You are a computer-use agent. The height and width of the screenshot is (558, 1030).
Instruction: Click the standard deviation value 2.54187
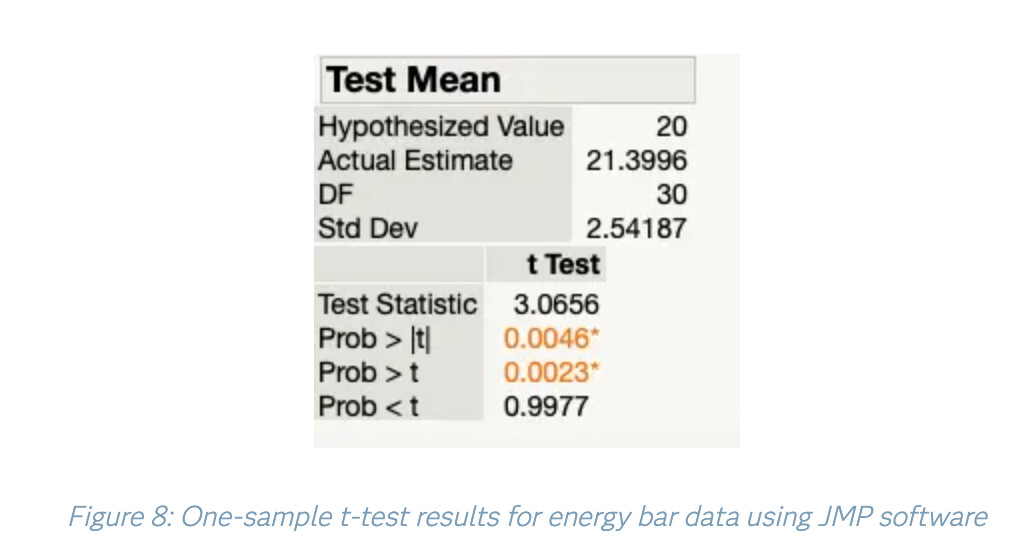pyautogui.click(x=636, y=228)
